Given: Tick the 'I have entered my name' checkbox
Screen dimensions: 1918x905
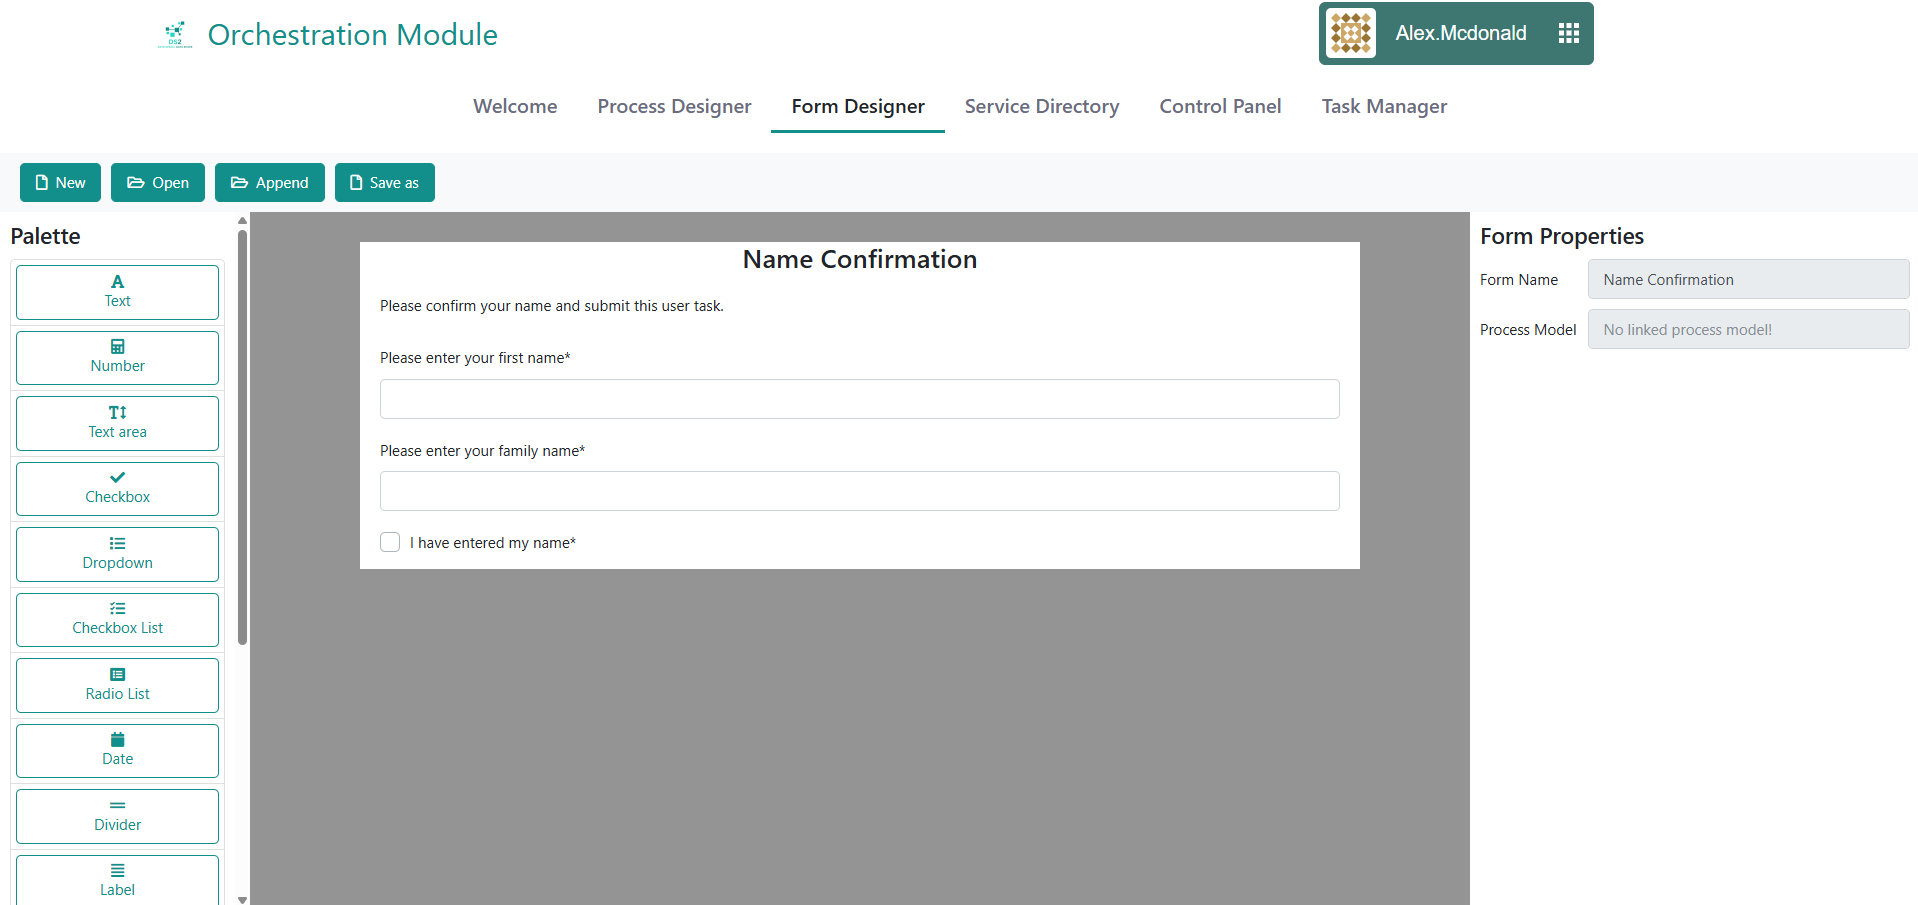Looking at the screenshot, I should click(x=390, y=542).
